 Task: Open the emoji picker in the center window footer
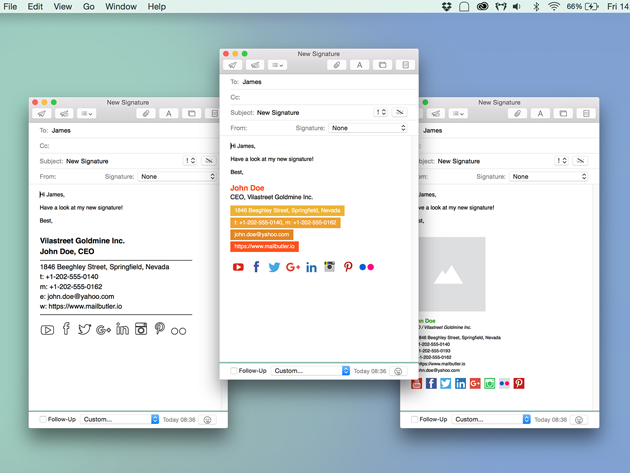click(x=398, y=371)
